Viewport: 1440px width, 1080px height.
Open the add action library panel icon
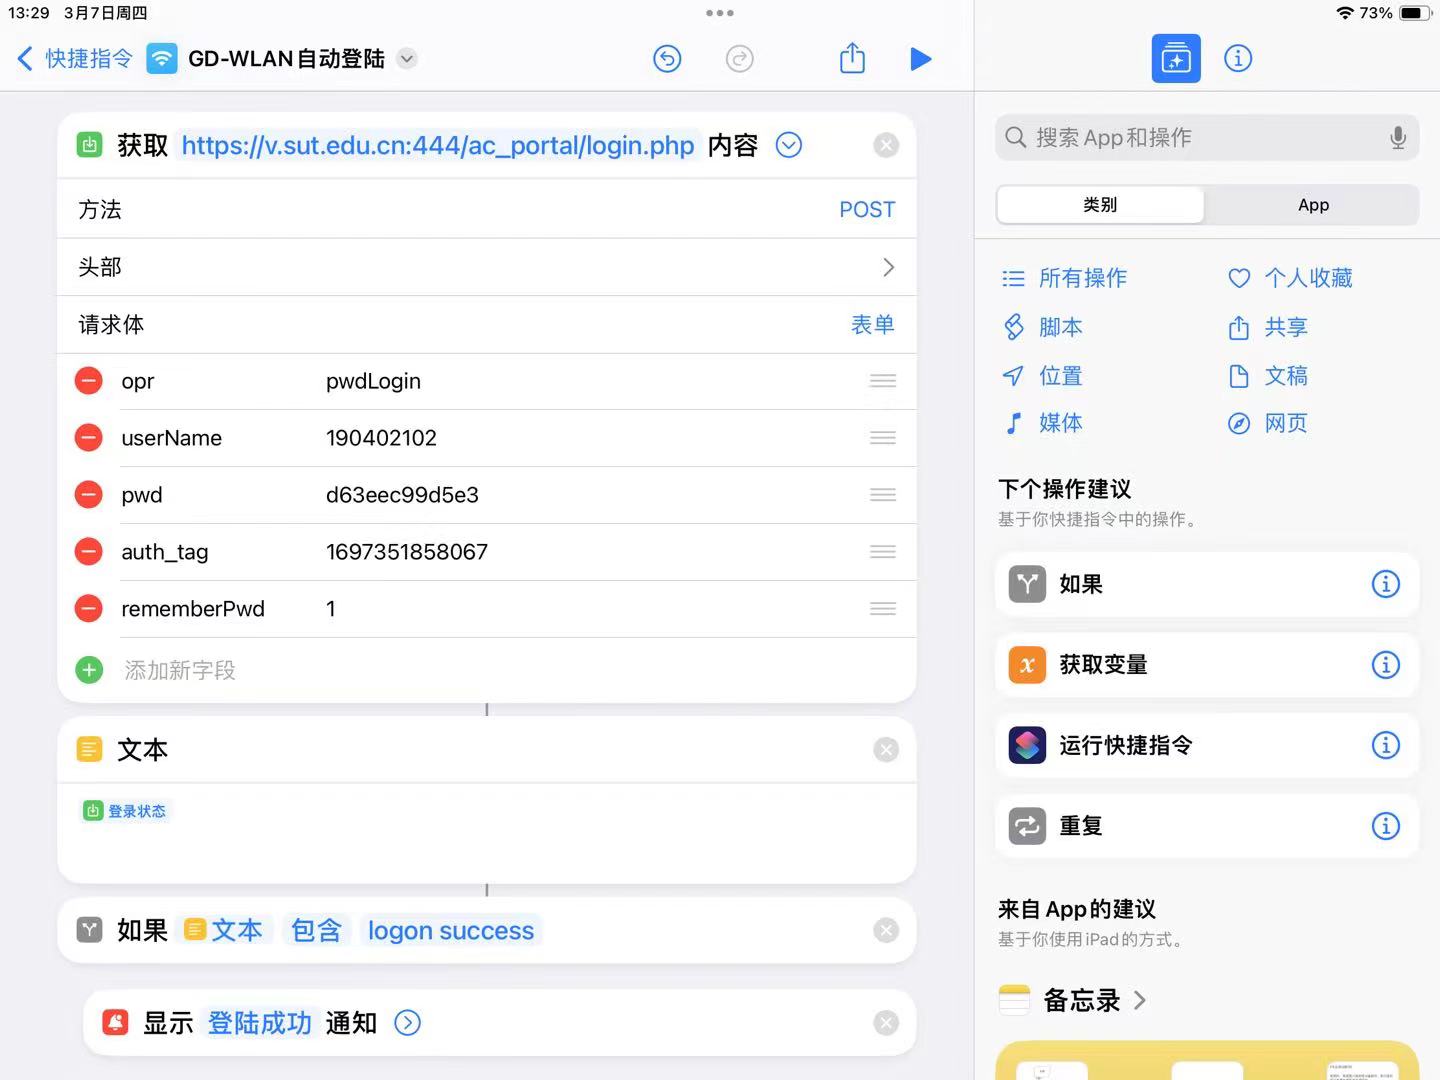pyautogui.click(x=1176, y=58)
